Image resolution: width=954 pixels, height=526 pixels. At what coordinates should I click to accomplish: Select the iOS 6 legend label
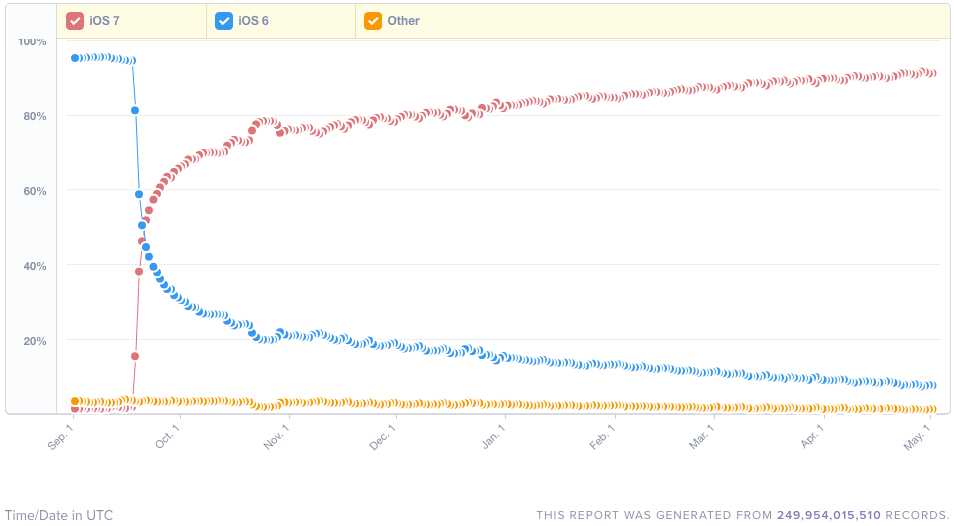point(253,21)
